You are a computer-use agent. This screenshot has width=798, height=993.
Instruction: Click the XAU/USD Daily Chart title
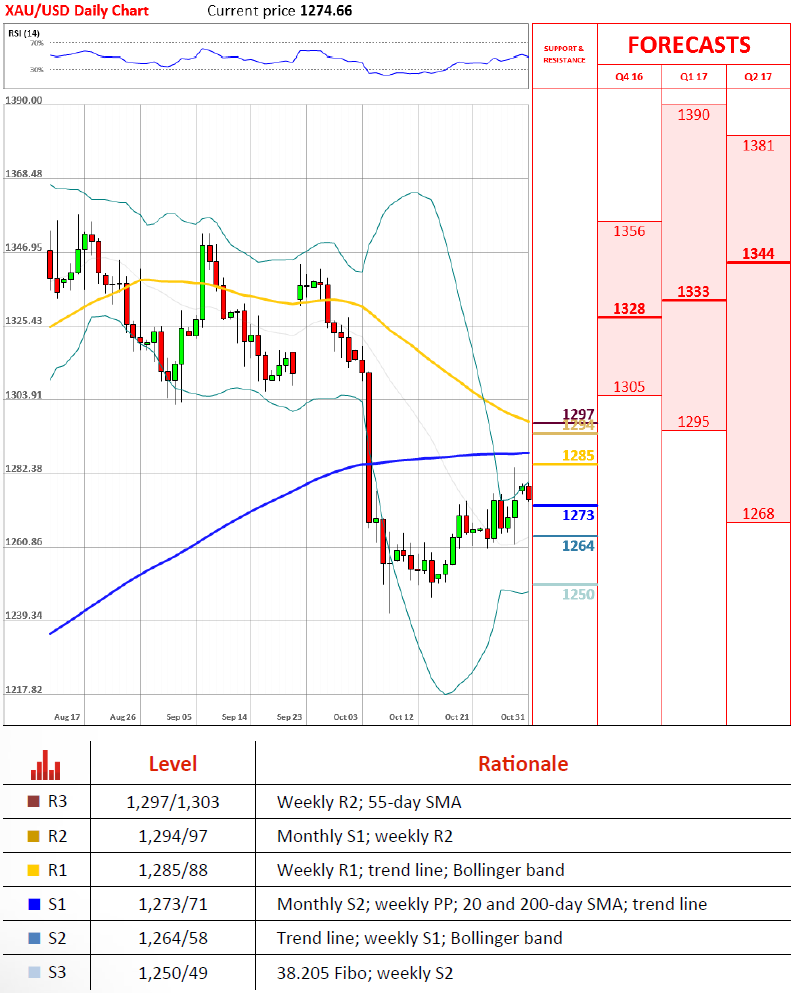pos(77,11)
